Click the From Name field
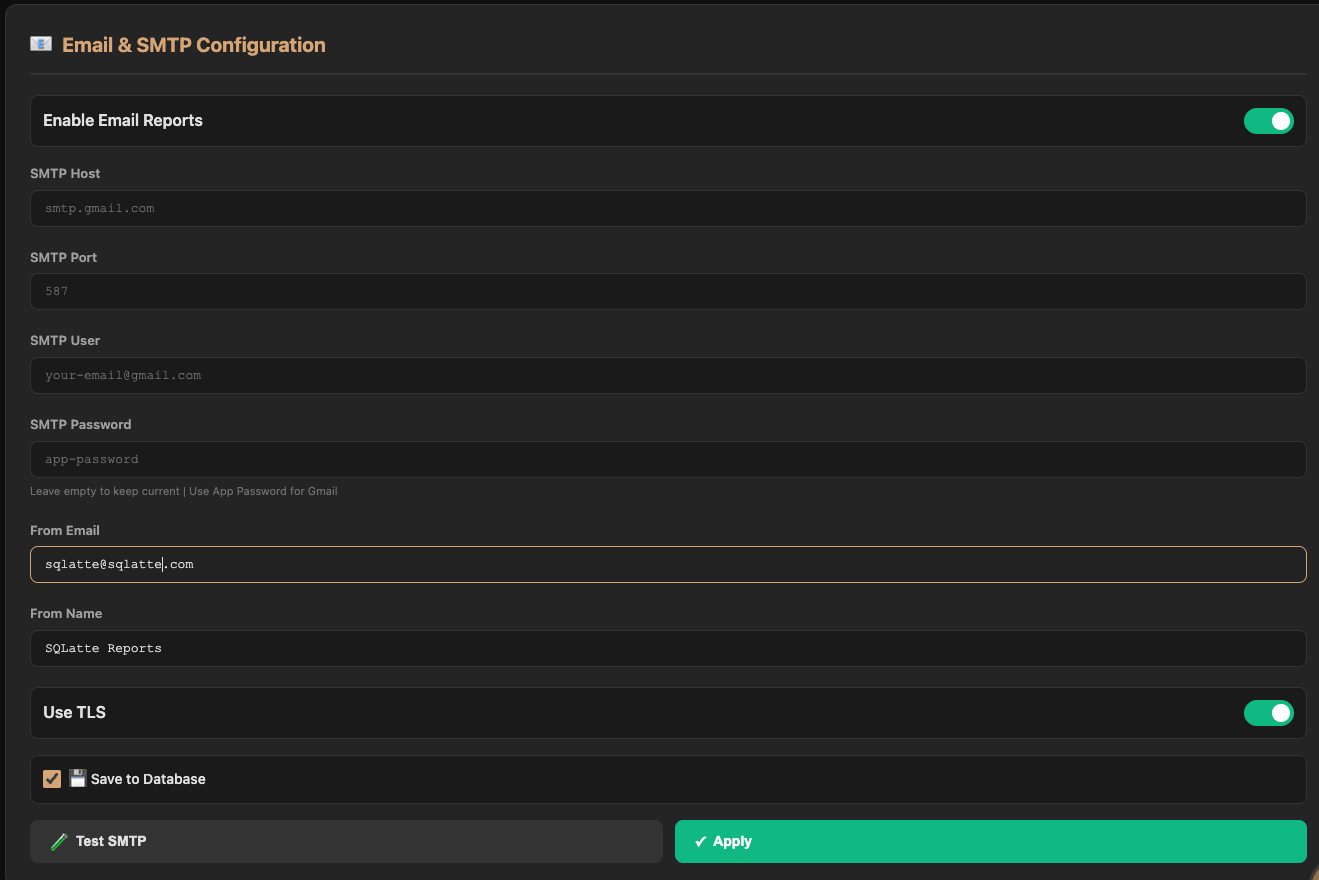Screen dimensions: 1319x880 (x=668, y=648)
